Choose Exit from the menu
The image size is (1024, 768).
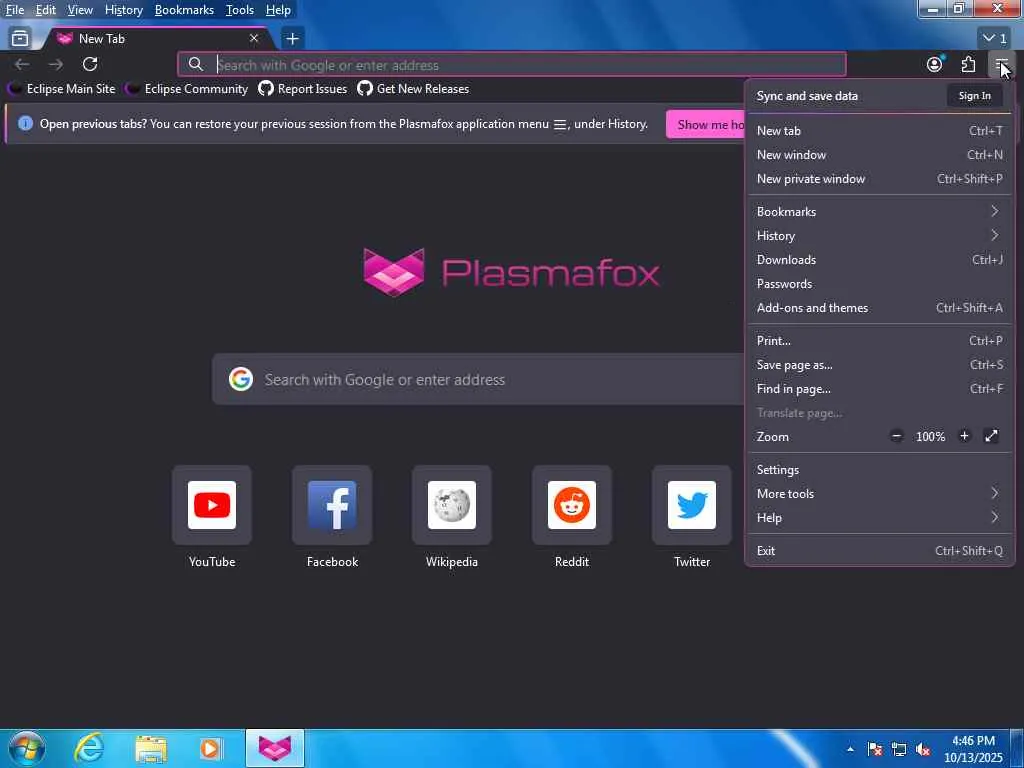[880, 551]
